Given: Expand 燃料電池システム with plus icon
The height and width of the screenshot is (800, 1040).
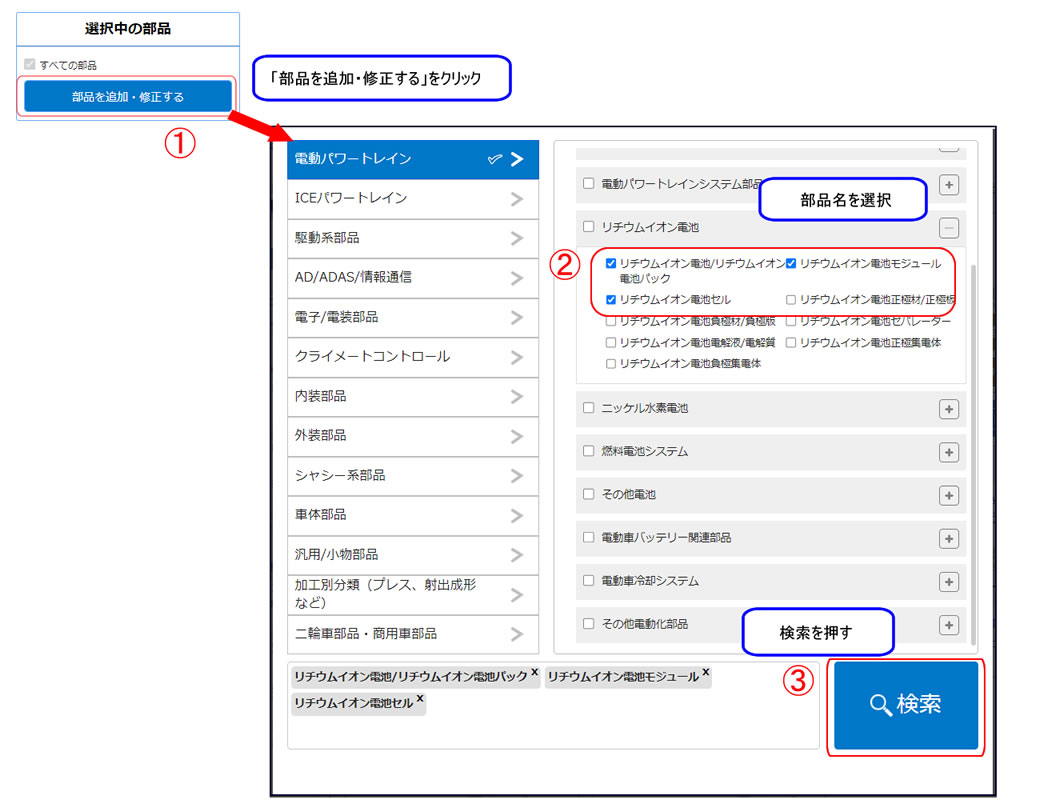Looking at the screenshot, I should click(x=949, y=452).
